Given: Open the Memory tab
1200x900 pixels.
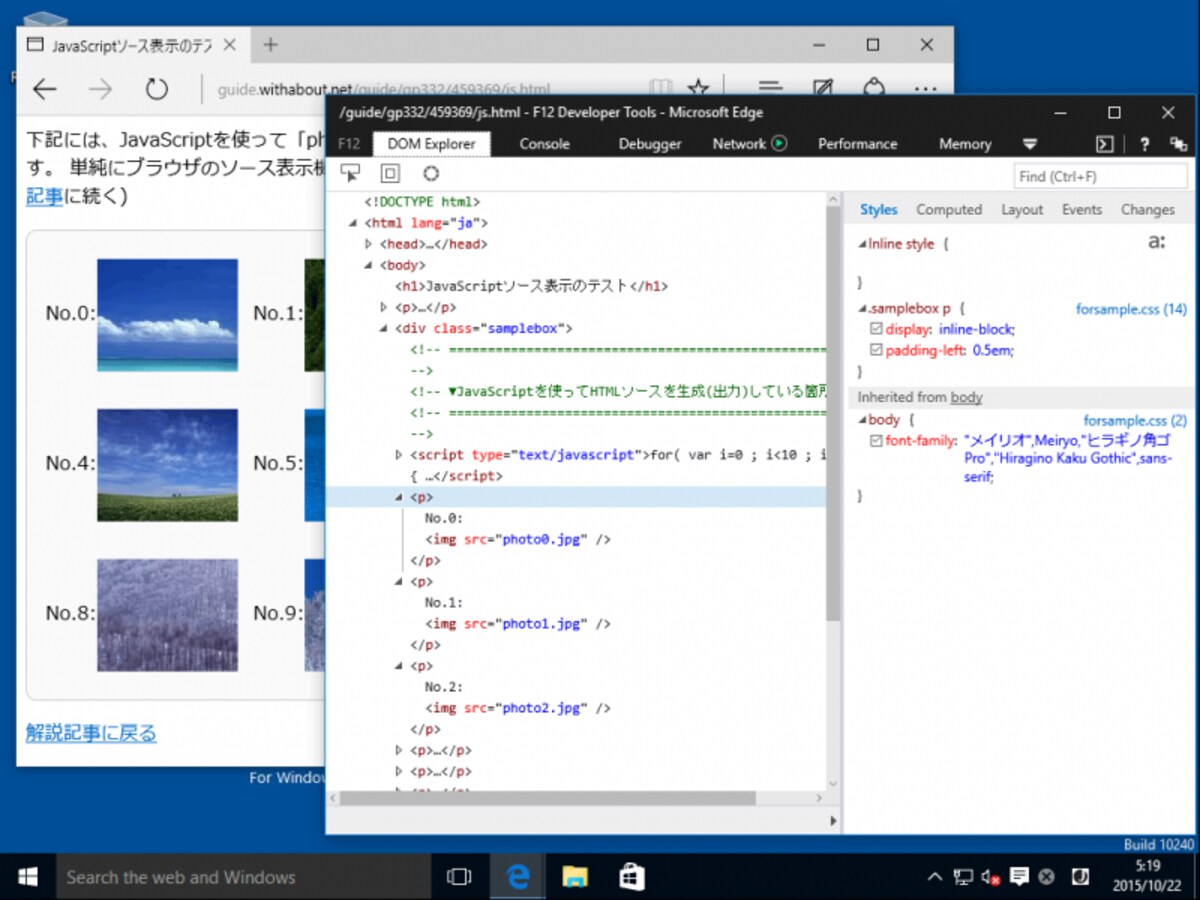Looking at the screenshot, I should pyautogui.click(x=965, y=144).
